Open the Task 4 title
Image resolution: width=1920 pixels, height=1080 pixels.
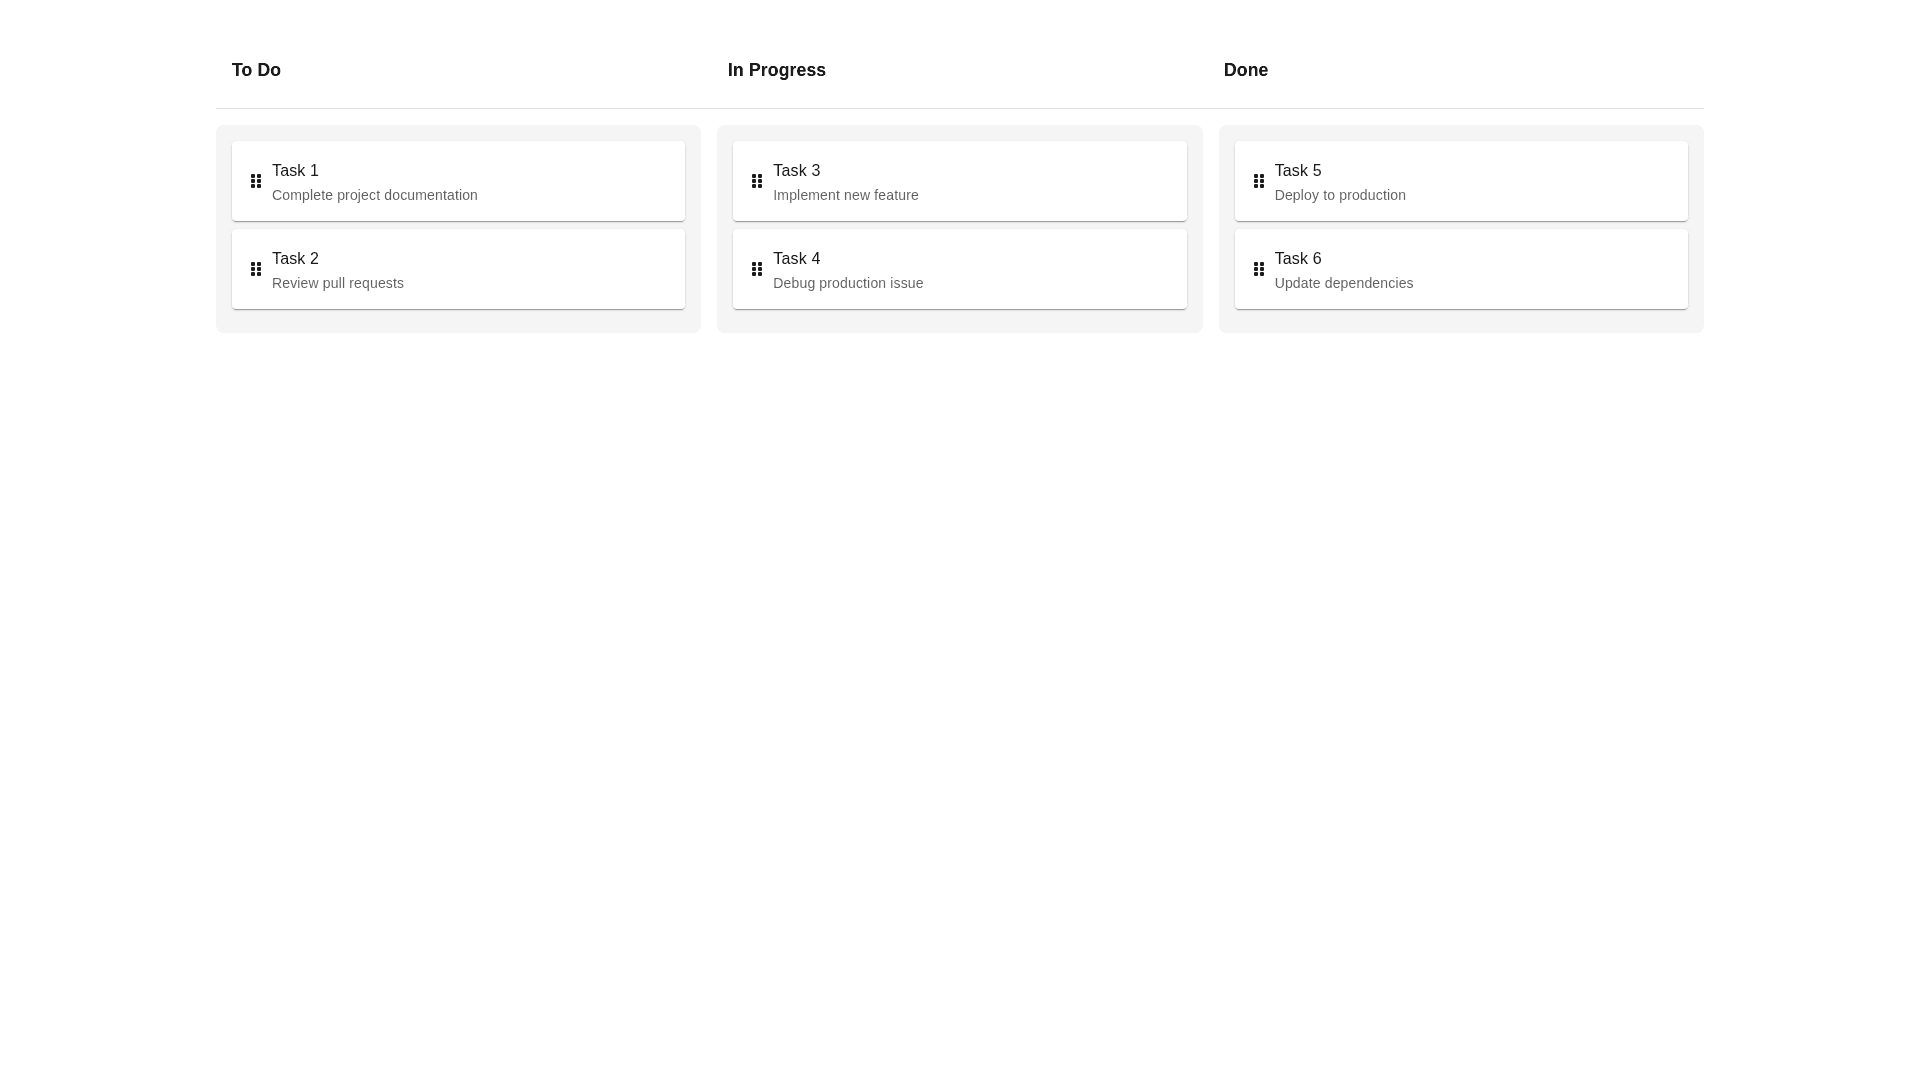796,259
